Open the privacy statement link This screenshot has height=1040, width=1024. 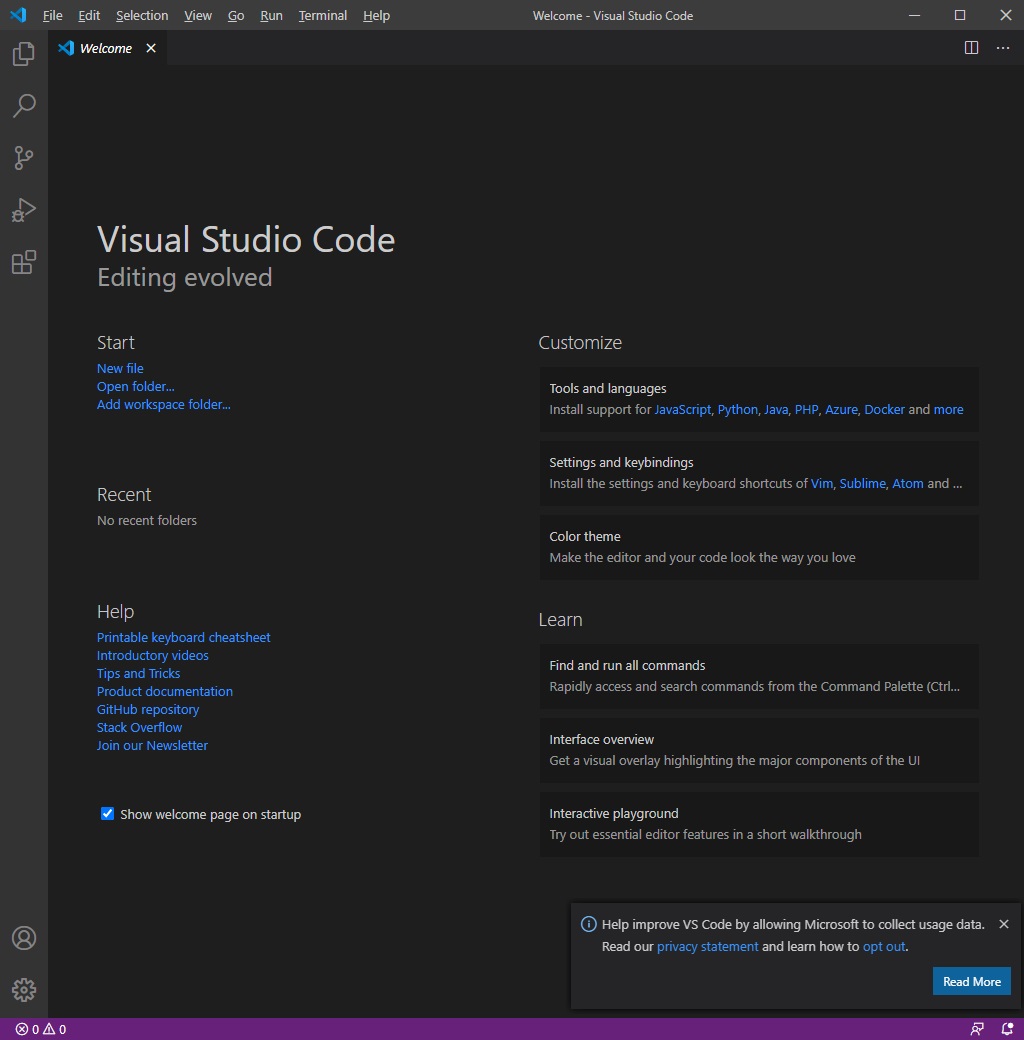(x=707, y=946)
